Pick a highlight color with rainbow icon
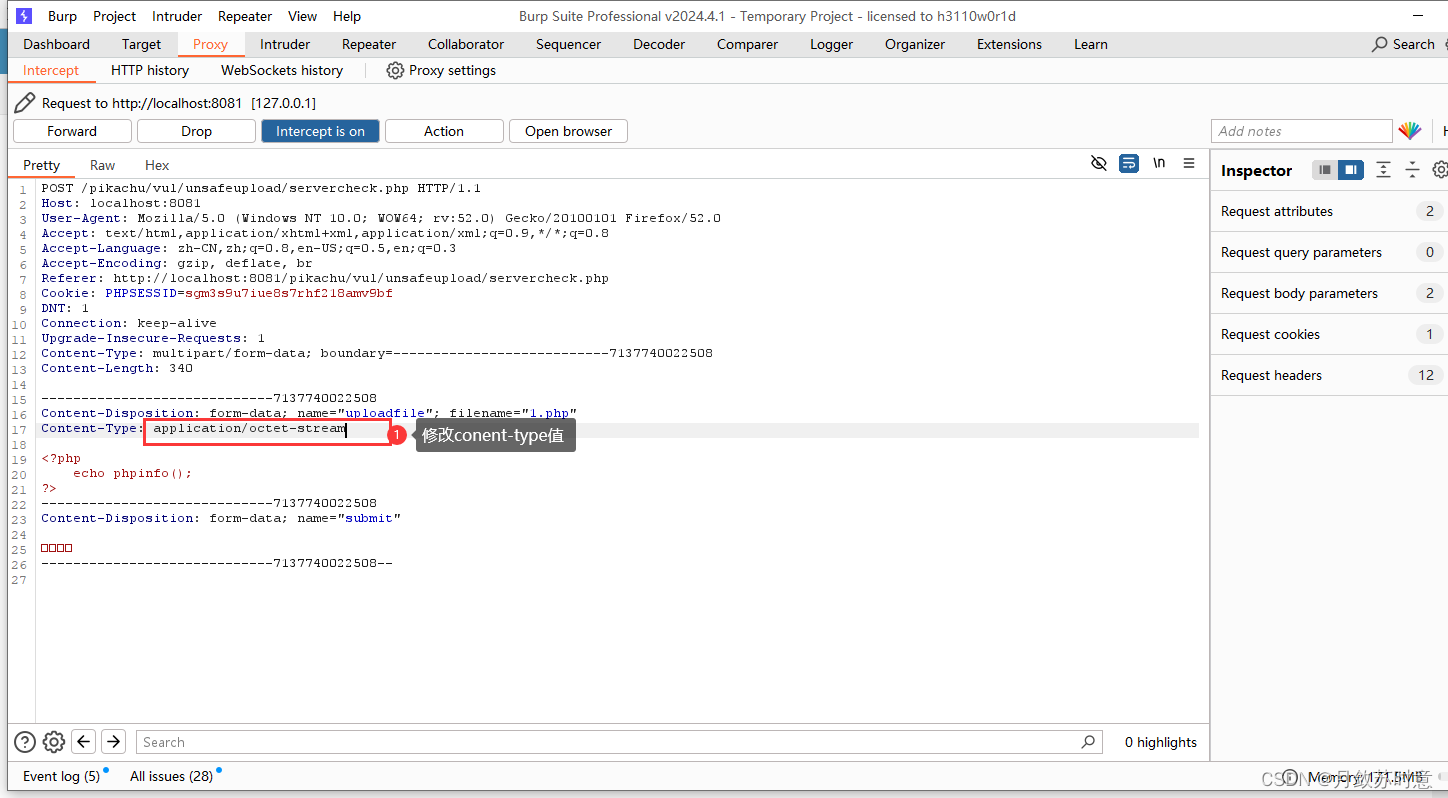 click(x=1410, y=131)
